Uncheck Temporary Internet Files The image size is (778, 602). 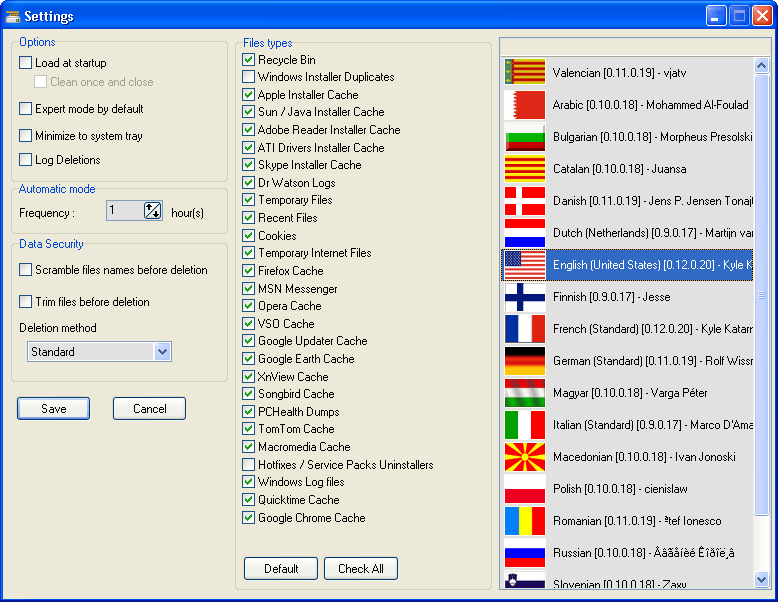point(249,253)
